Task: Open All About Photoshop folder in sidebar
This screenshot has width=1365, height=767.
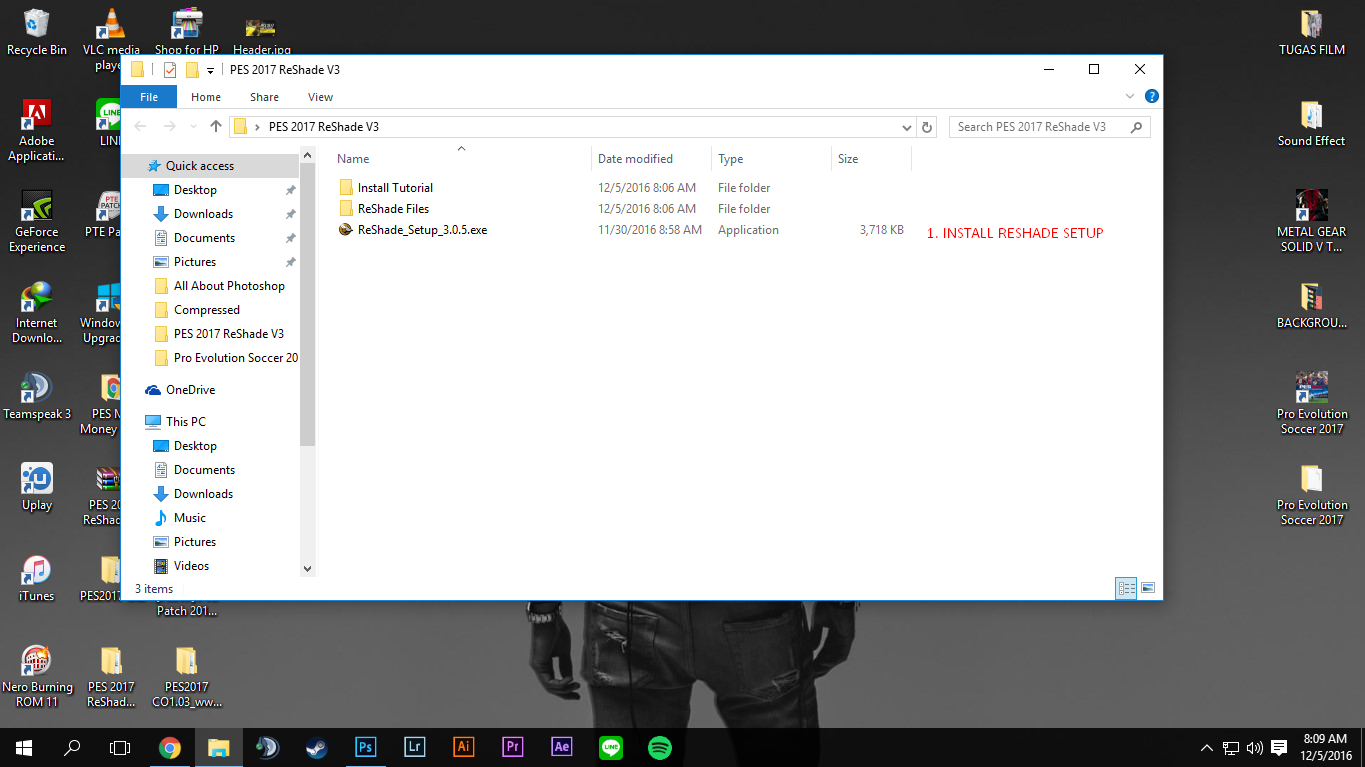Action: coord(229,286)
